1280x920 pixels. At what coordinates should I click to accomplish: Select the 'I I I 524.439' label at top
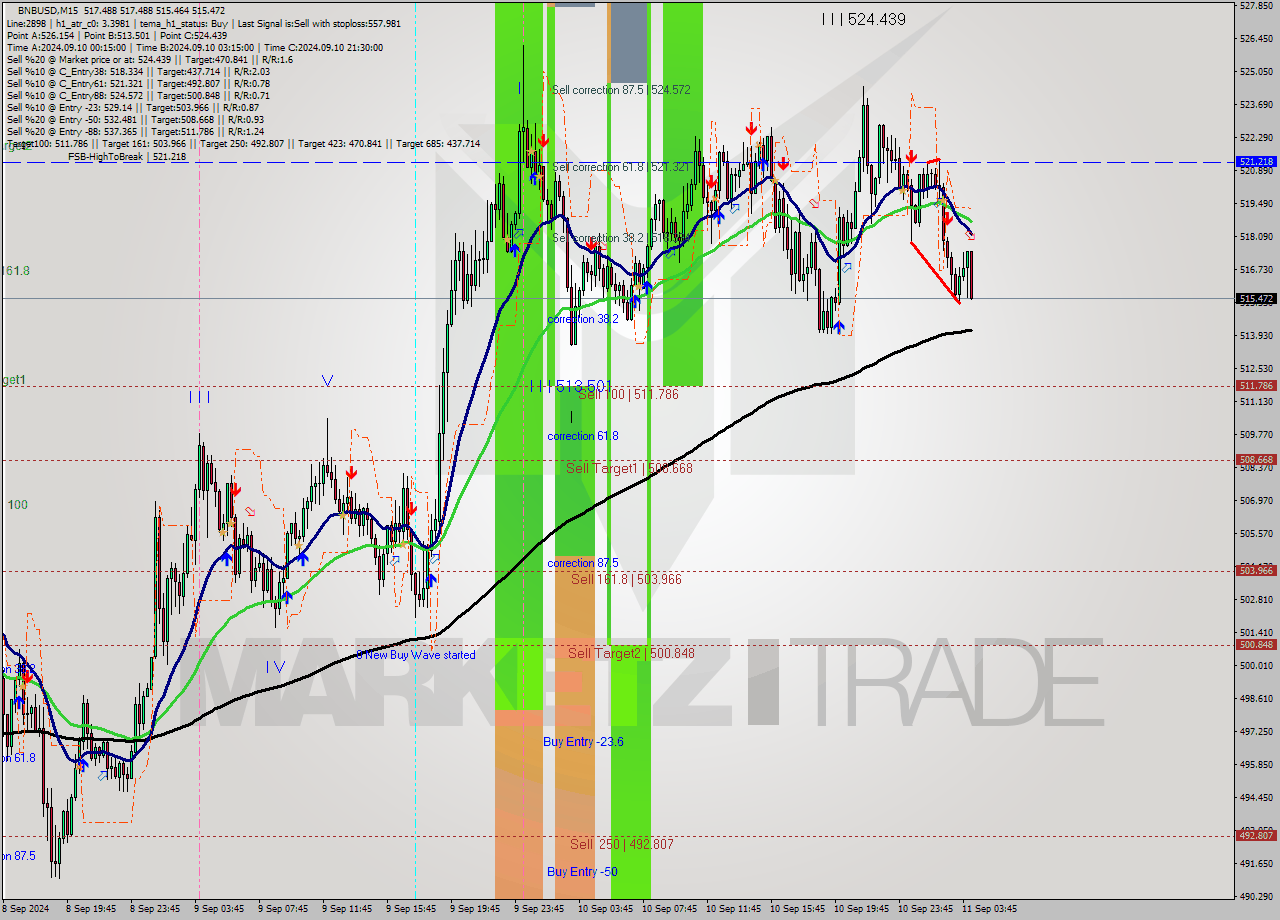pyautogui.click(x=863, y=19)
